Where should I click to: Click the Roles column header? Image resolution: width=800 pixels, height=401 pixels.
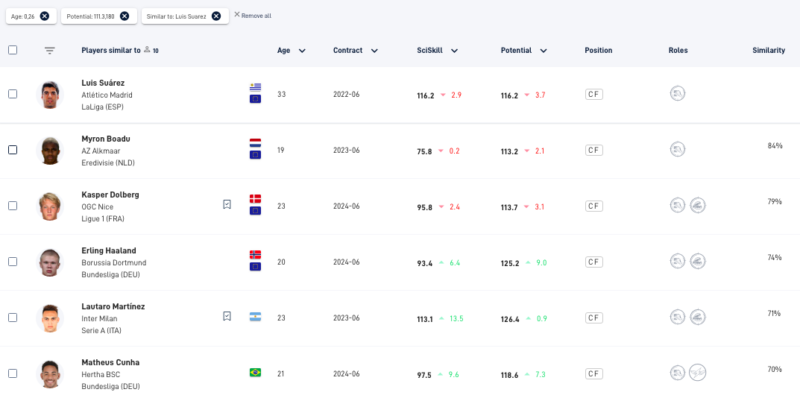[x=678, y=51]
